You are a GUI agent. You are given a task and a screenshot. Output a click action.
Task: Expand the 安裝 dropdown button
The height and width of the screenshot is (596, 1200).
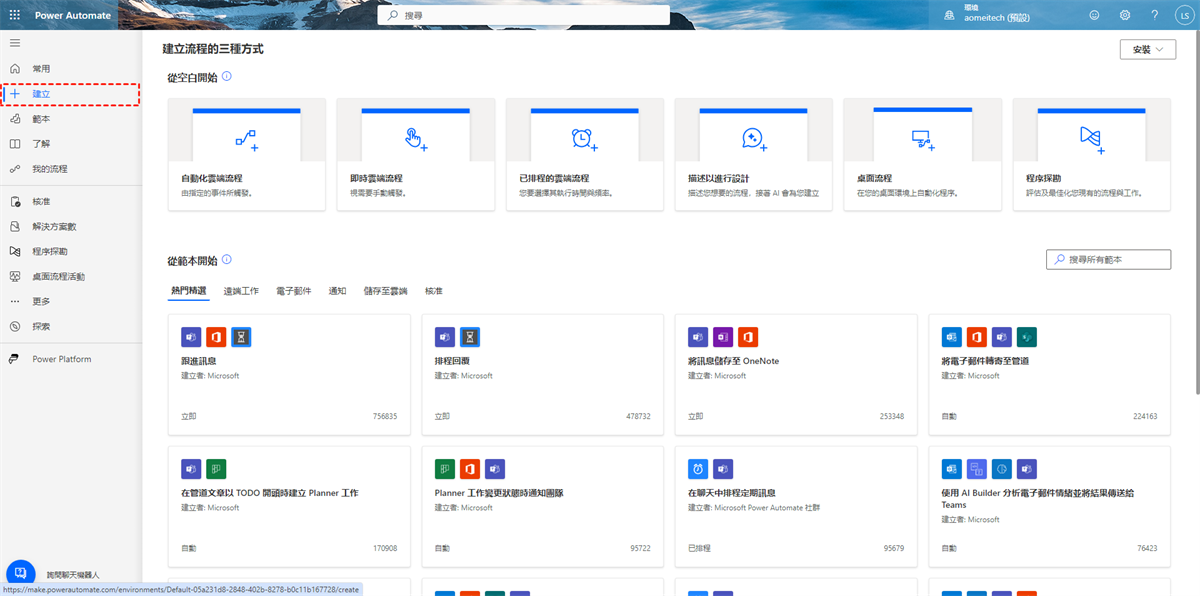[x=1147, y=50]
